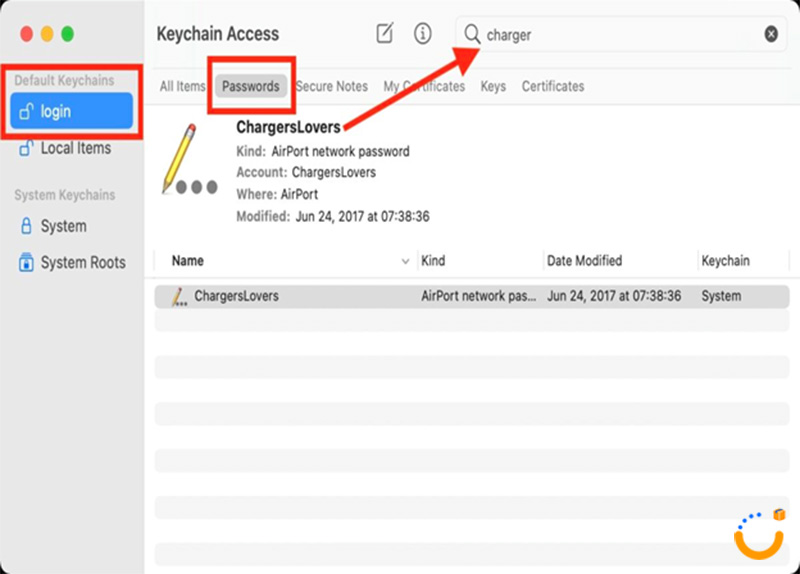Select the login keychain
This screenshot has width=800, height=574.
pyautogui.click(x=71, y=111)
